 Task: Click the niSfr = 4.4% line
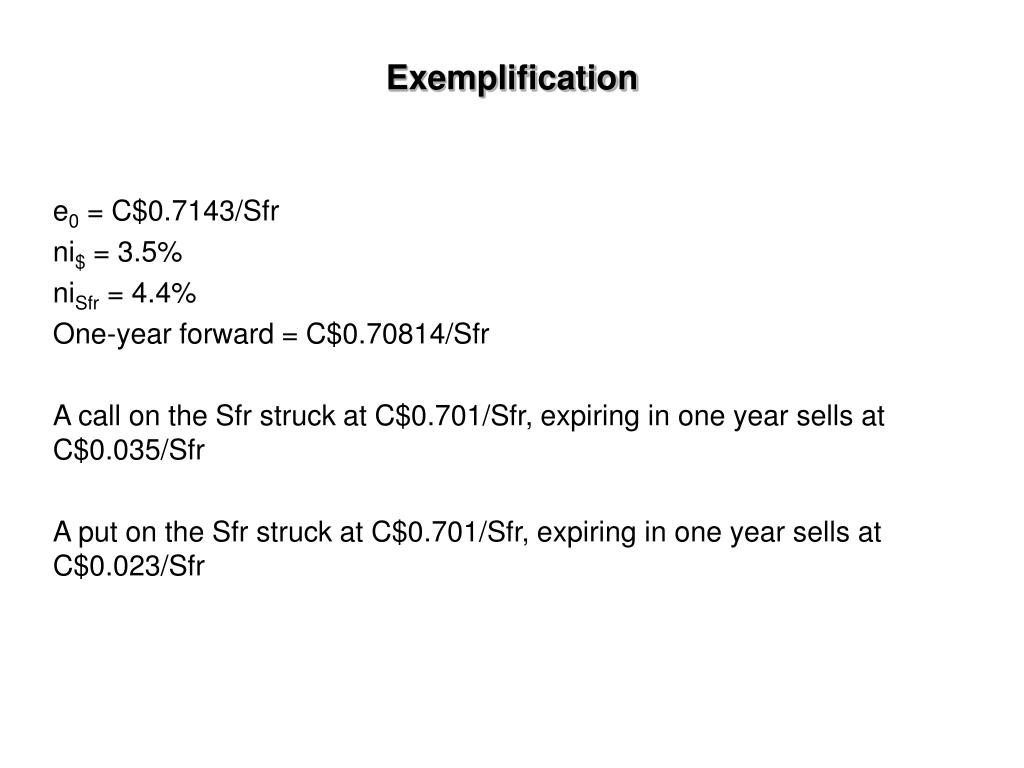[x=125, y=295]
